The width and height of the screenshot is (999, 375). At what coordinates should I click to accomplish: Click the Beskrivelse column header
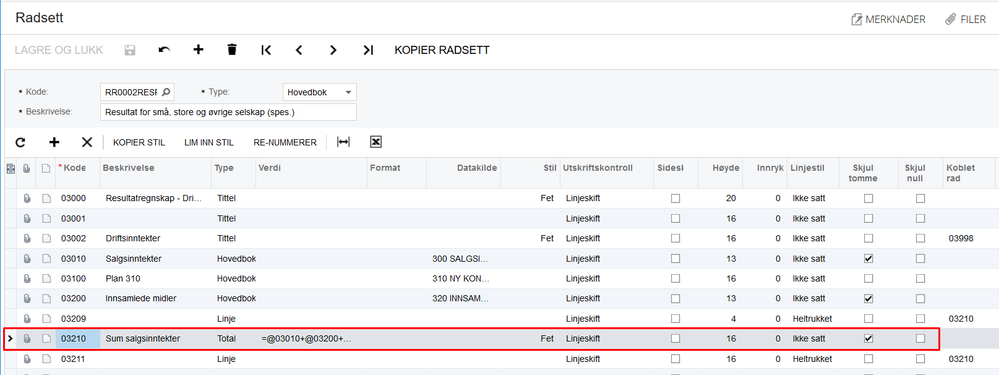click(128, 167)
